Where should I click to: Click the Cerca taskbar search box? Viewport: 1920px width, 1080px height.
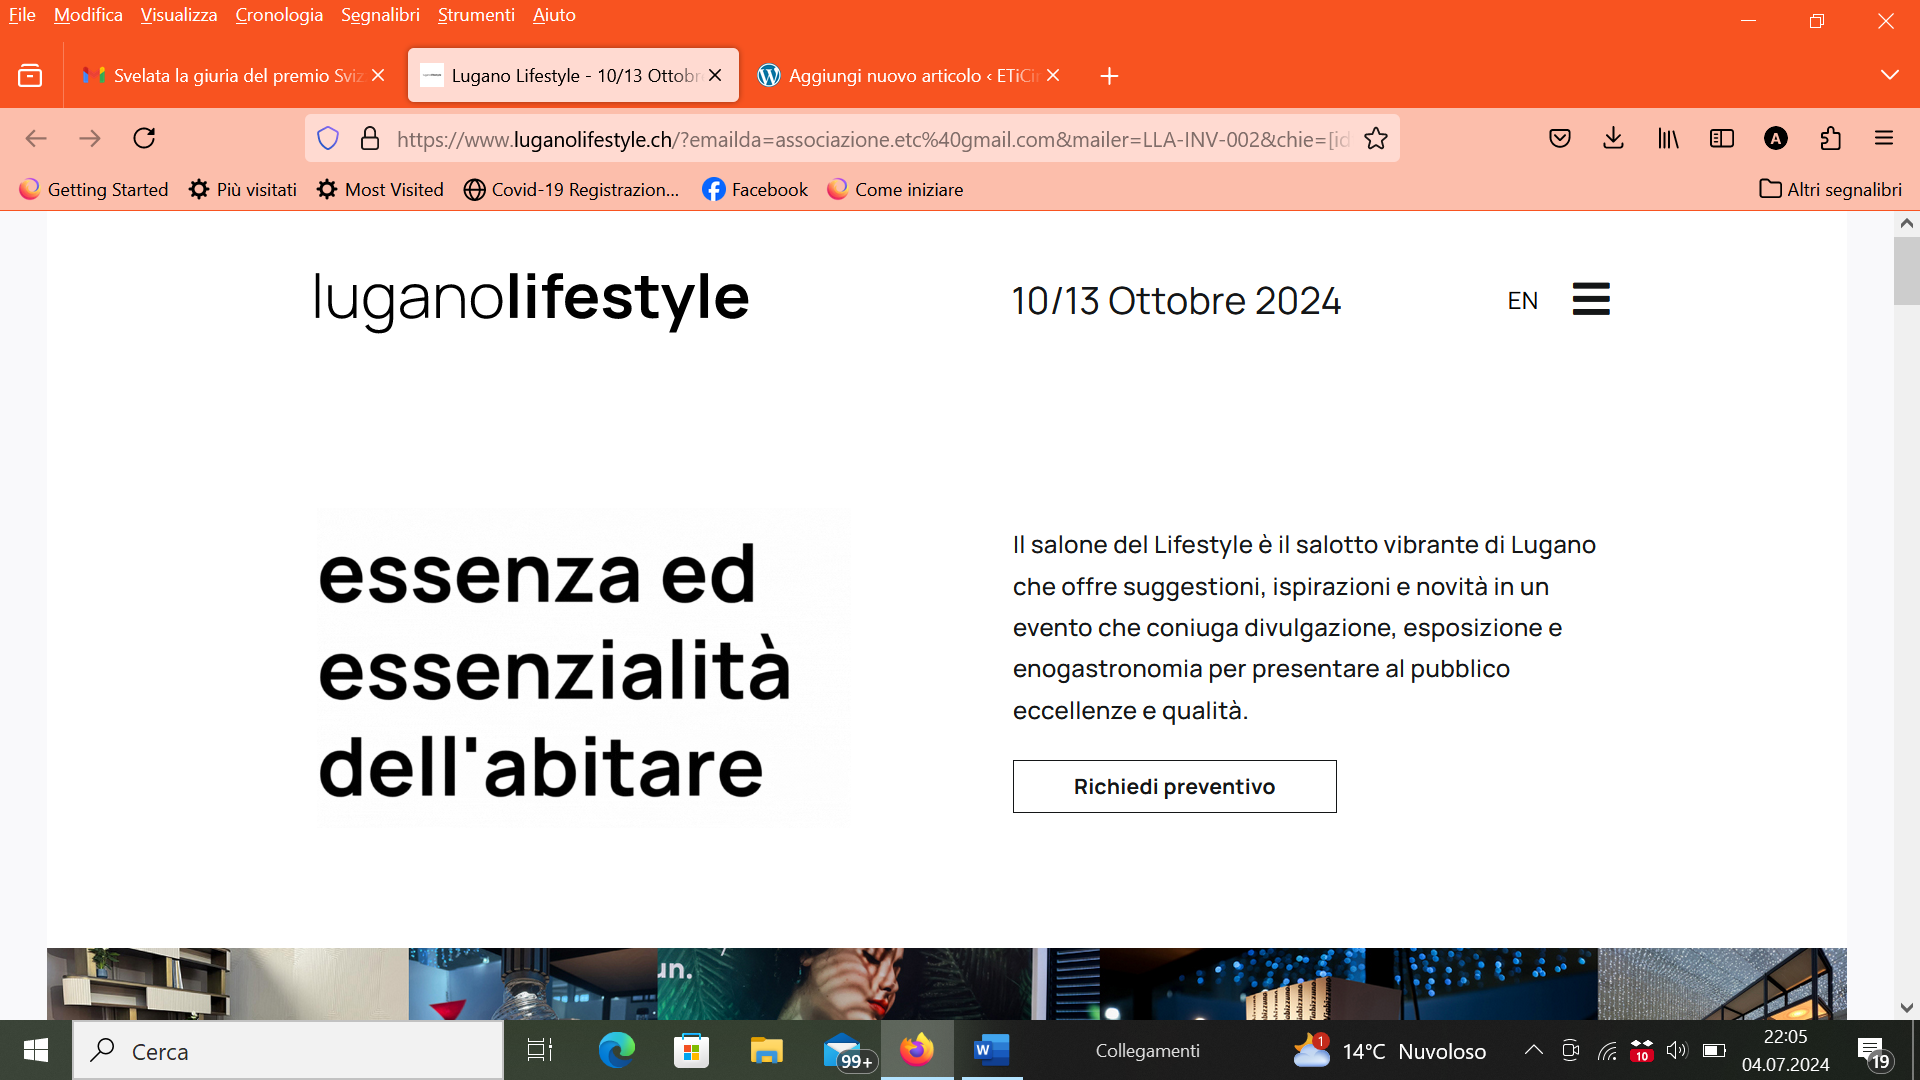(x=288, y=1050)
